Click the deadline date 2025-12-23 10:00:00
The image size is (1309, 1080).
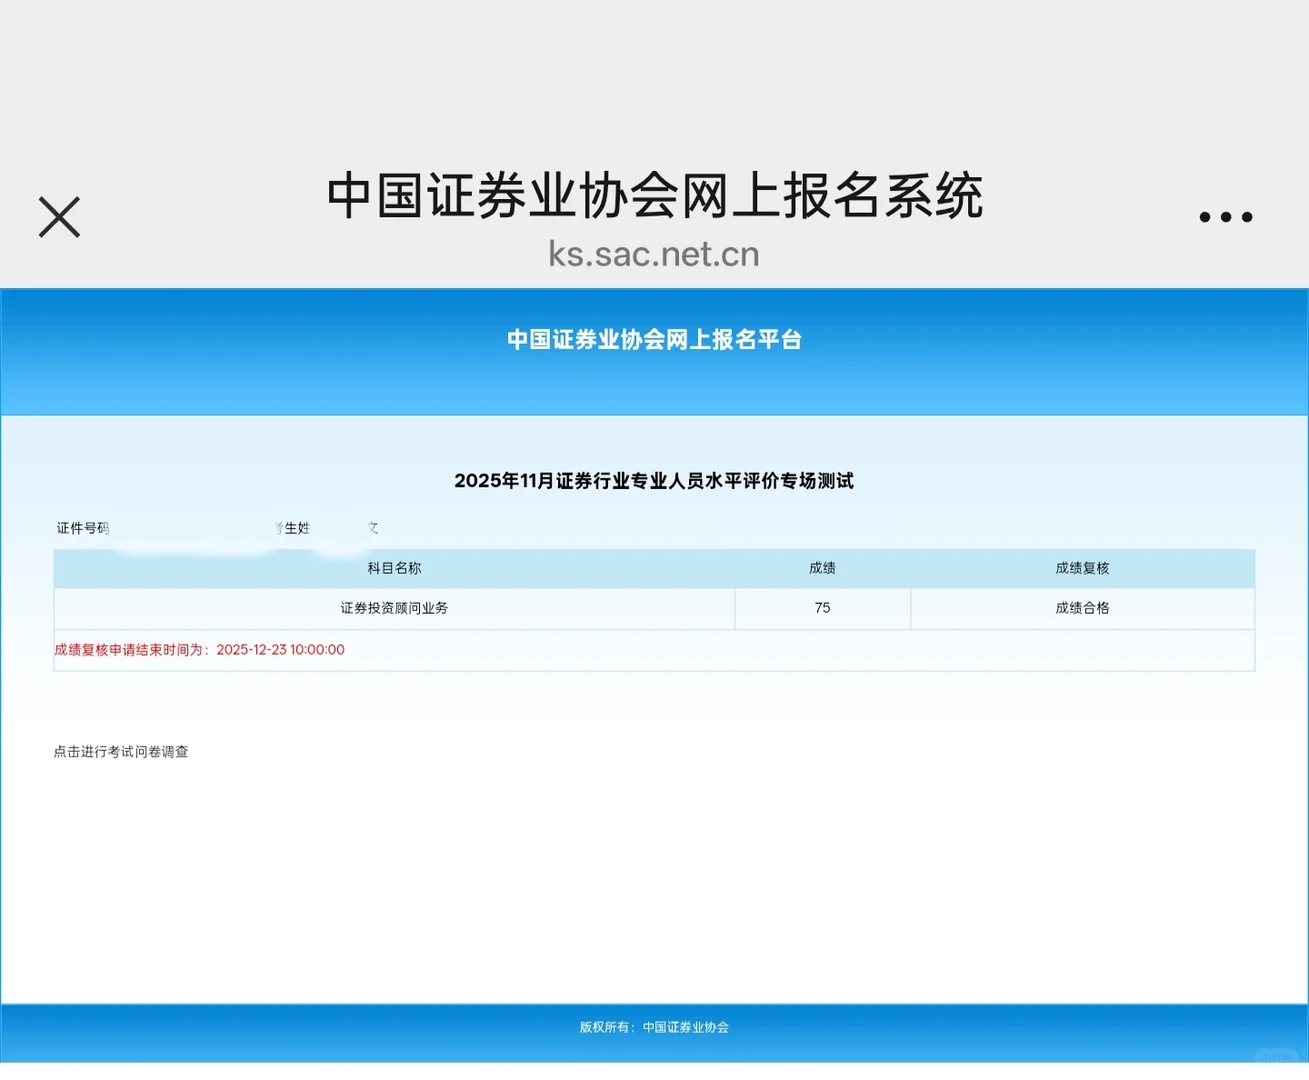click(x=280, y=650)
